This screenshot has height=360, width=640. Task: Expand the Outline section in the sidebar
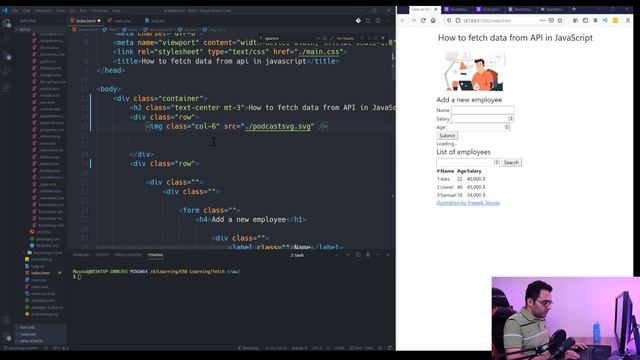pyautogui.click(x=41, y=327)
